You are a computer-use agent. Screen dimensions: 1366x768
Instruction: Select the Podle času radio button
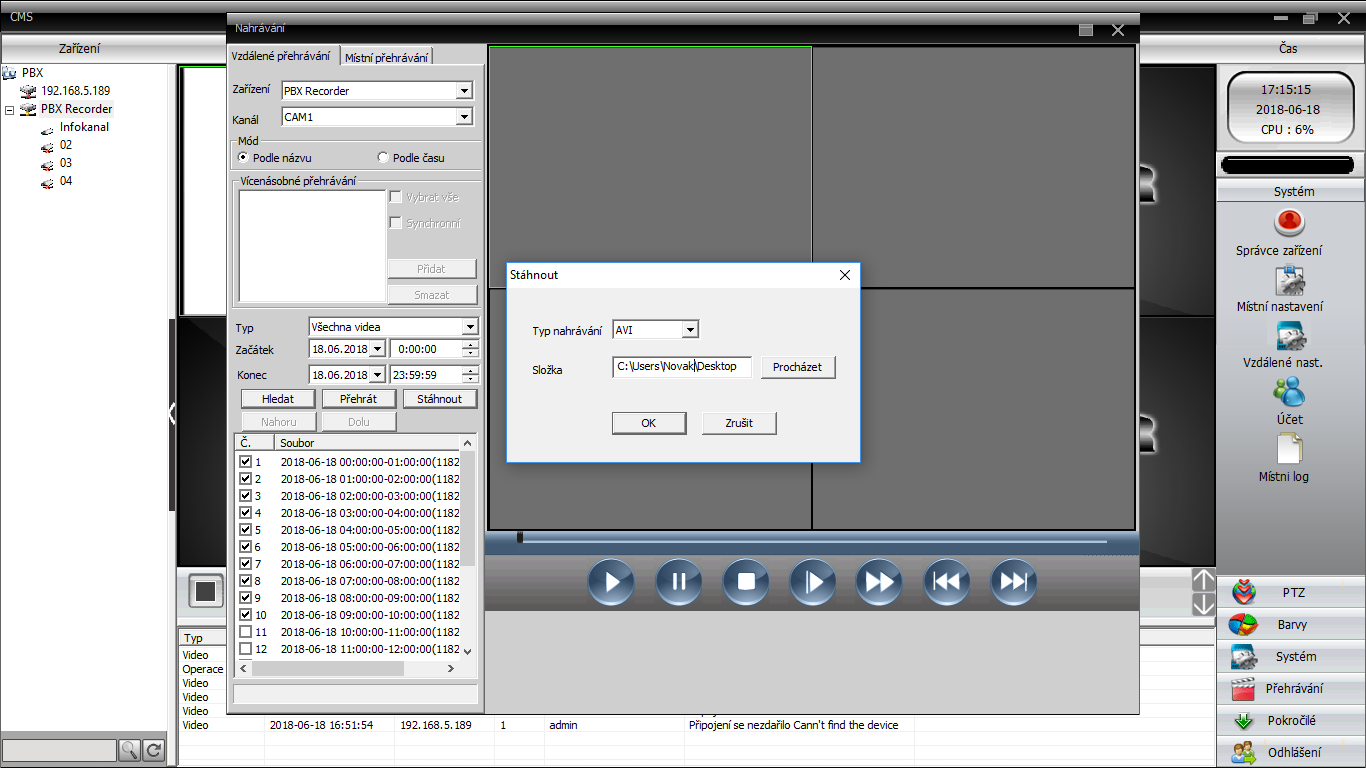(383, 158)
